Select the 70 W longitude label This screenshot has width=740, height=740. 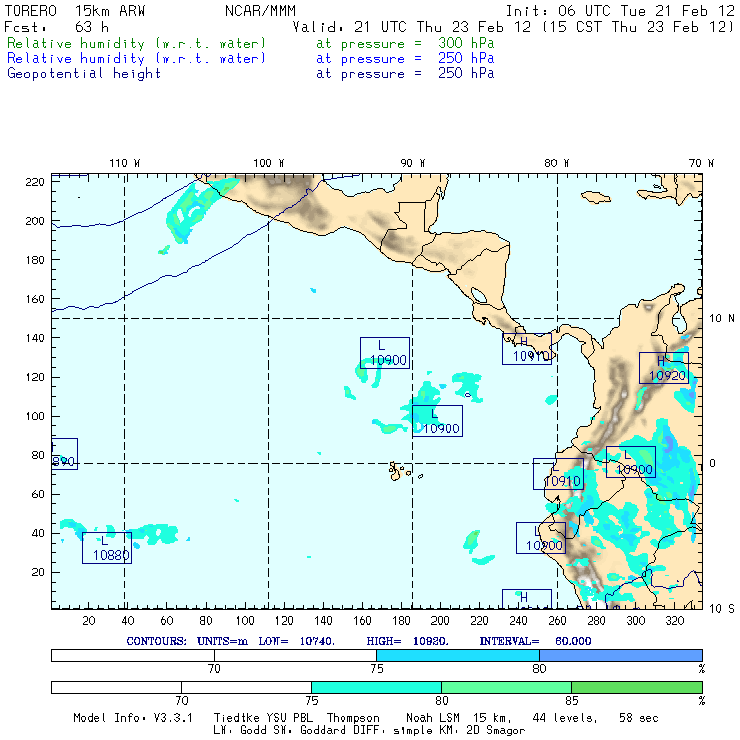(x=701, y=163)
